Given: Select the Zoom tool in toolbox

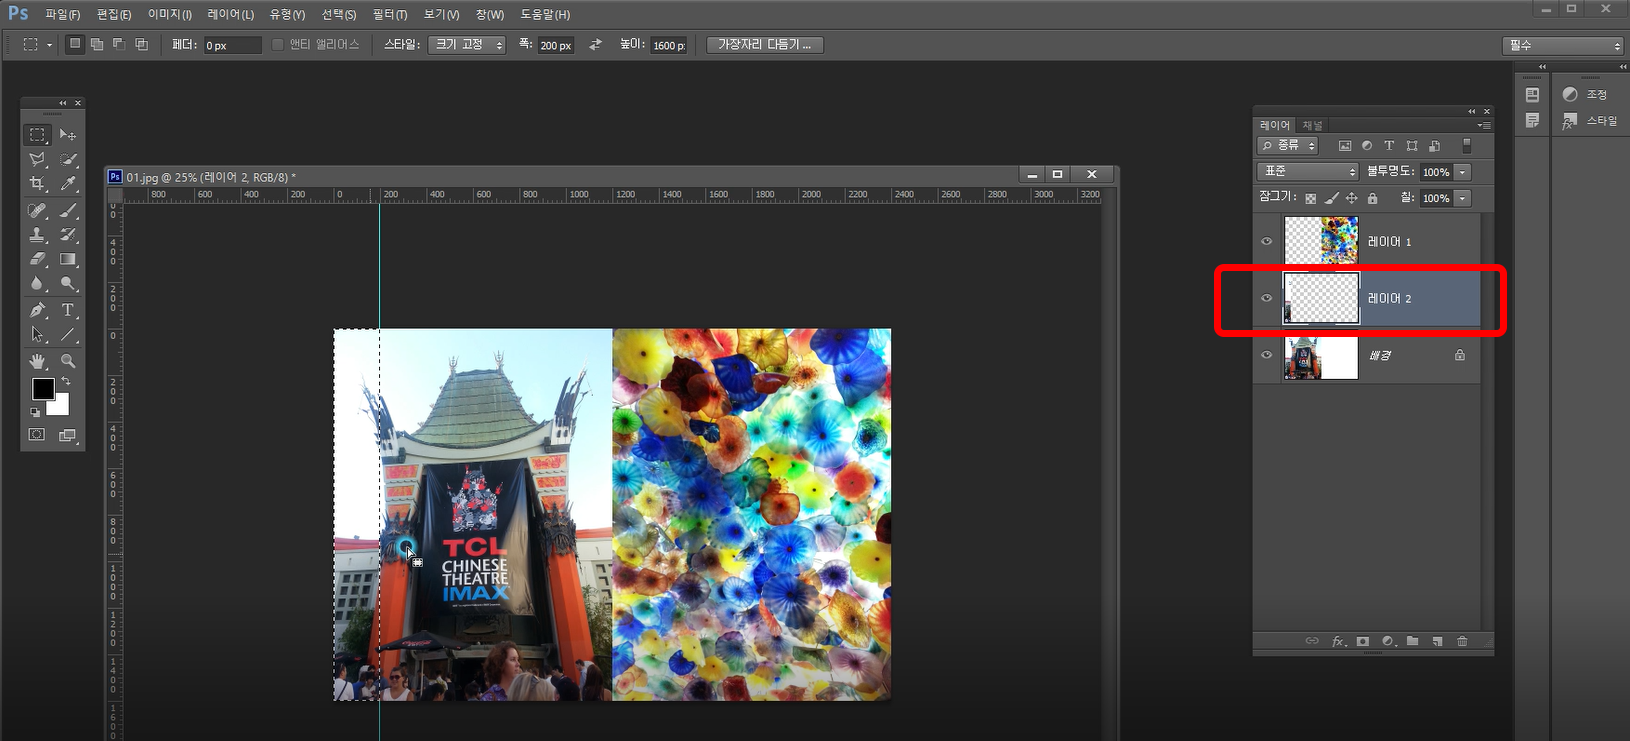Looking at the screenshot, I should coord(68,361).
